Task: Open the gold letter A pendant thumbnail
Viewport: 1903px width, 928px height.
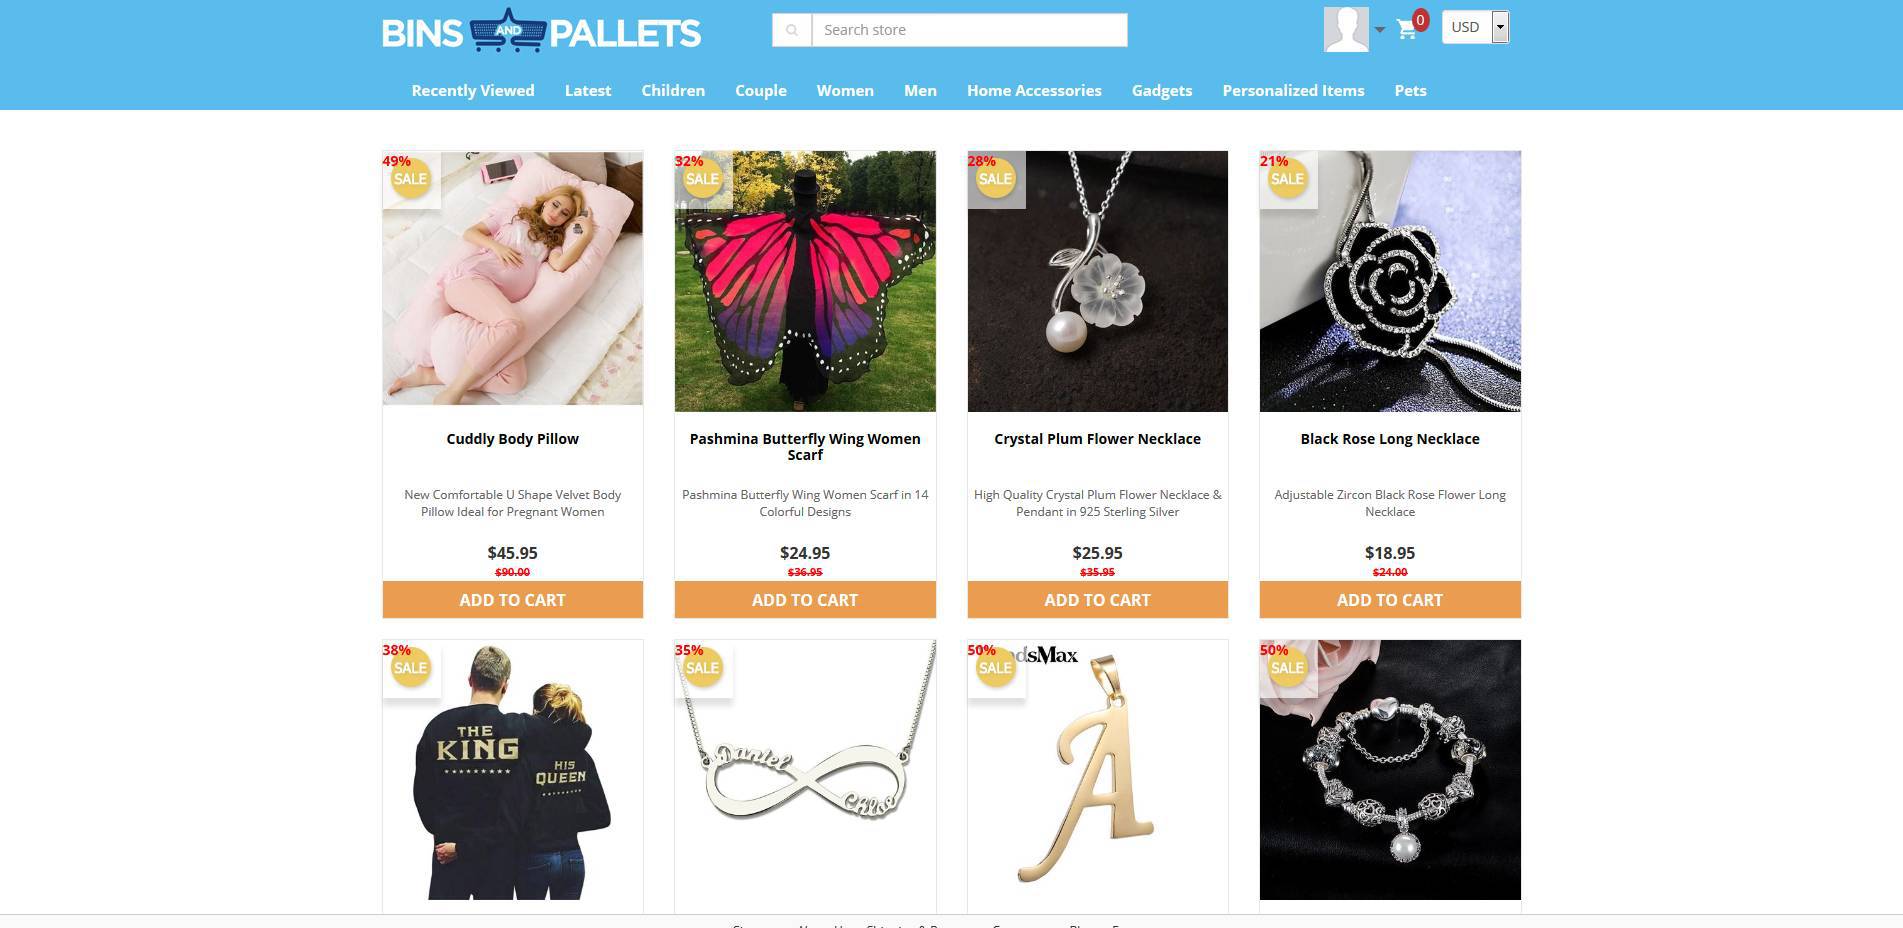Action: pos(1097,770)
